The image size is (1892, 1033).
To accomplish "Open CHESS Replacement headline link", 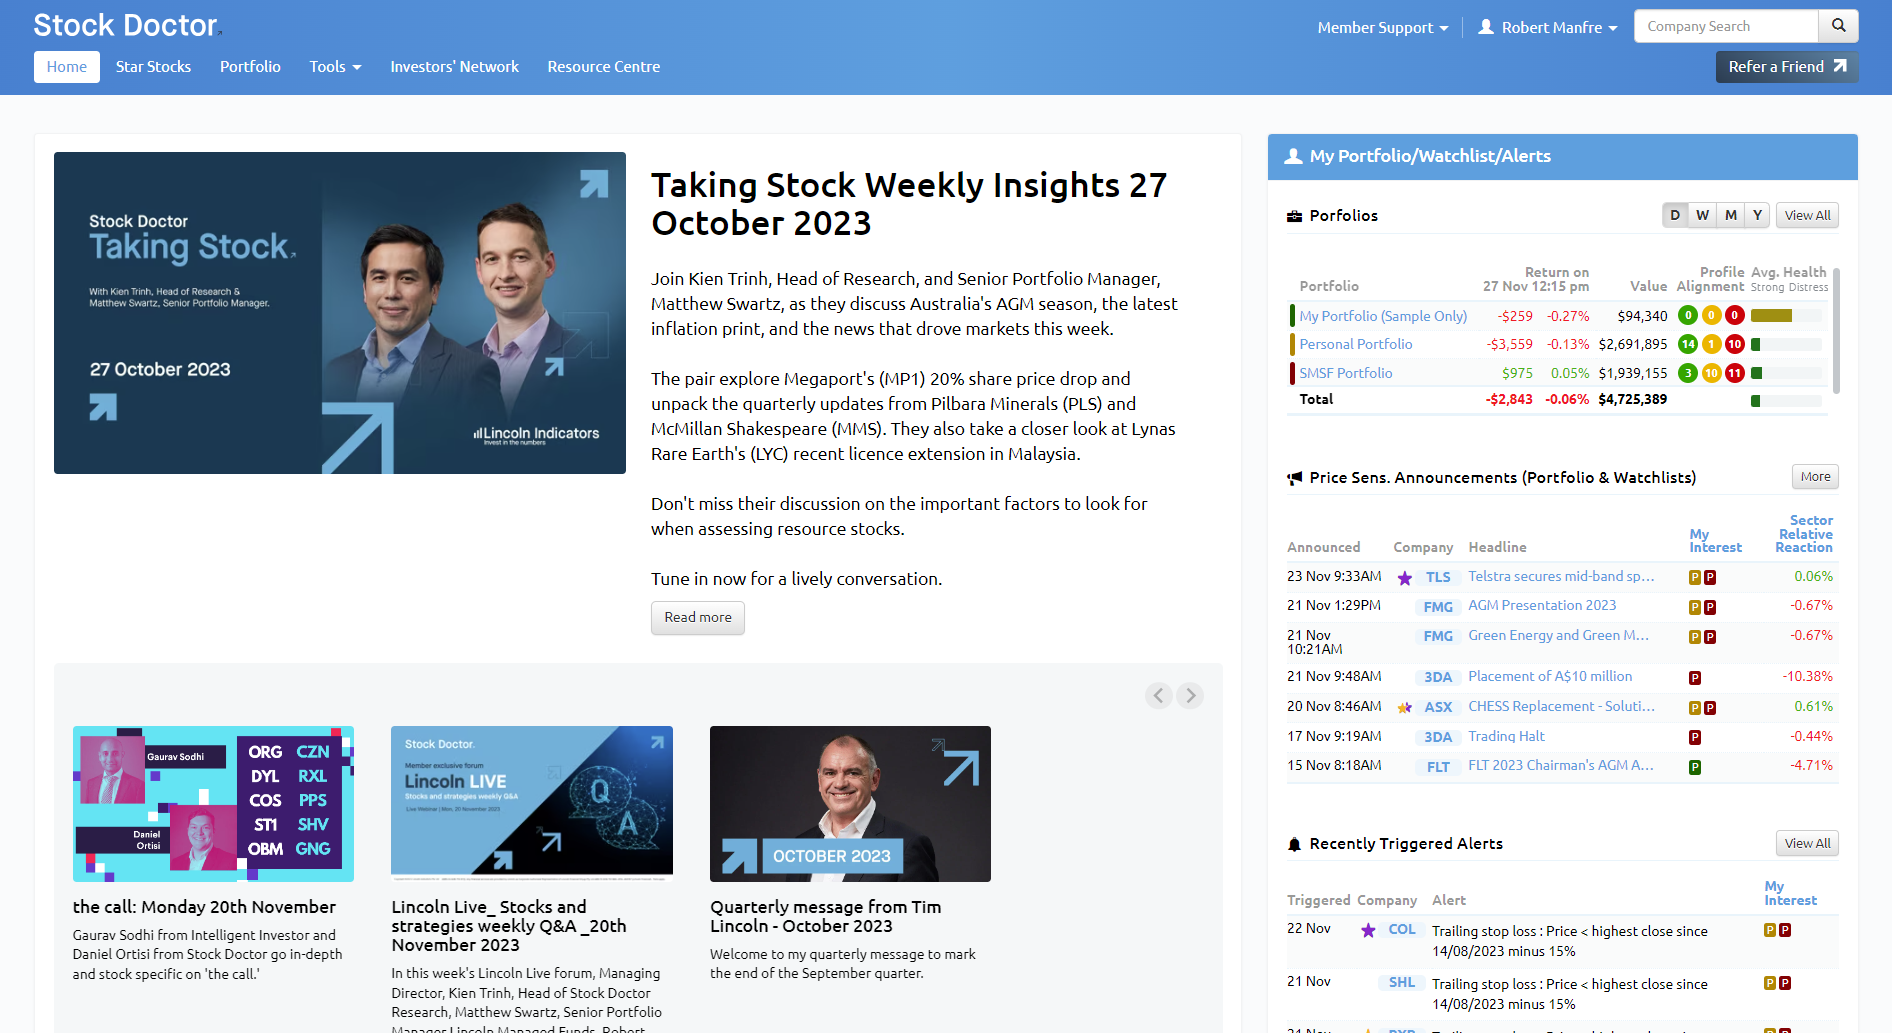I will tap(1561, 706).
